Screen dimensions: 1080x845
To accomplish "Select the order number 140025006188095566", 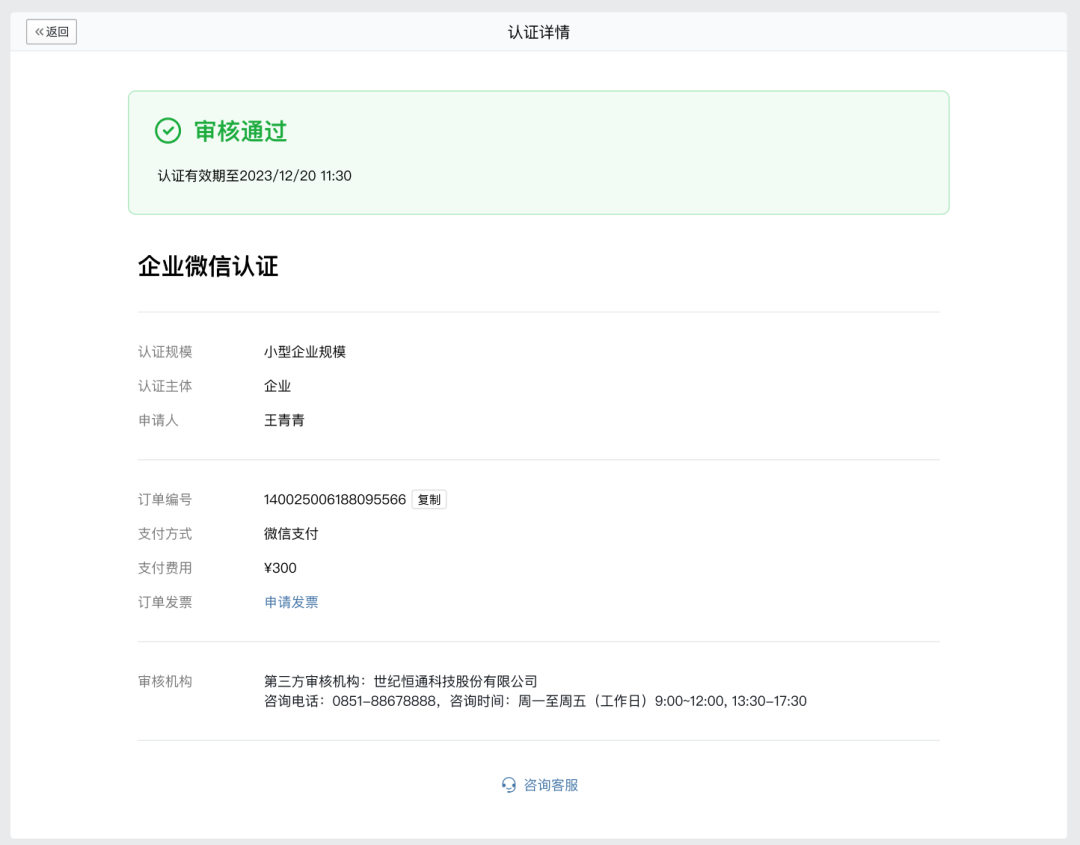I will pos(333,499).
